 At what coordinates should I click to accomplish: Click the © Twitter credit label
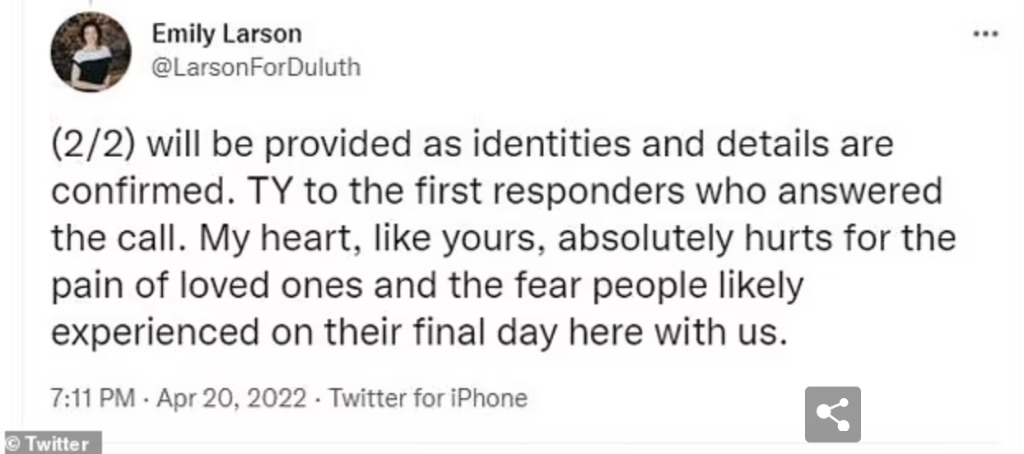pos(51,444)
